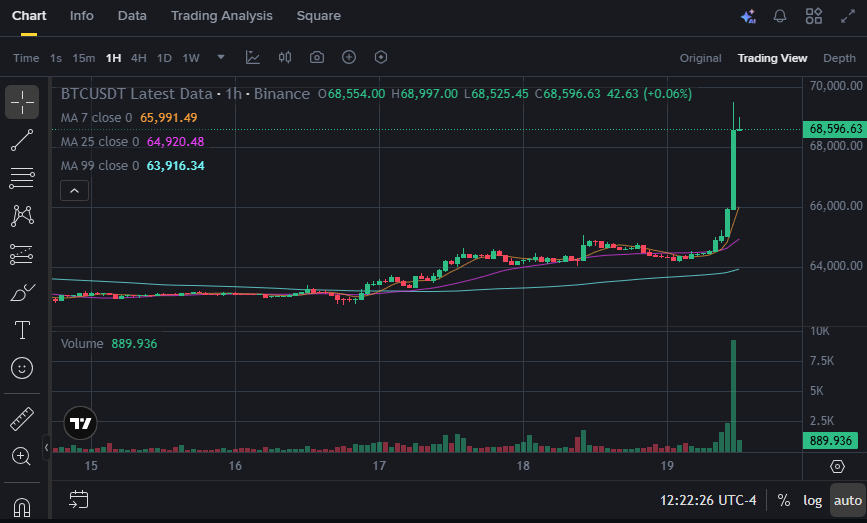Open the AI sparkle assistant icon
867x523 pixels.
(x=748, y=17)
